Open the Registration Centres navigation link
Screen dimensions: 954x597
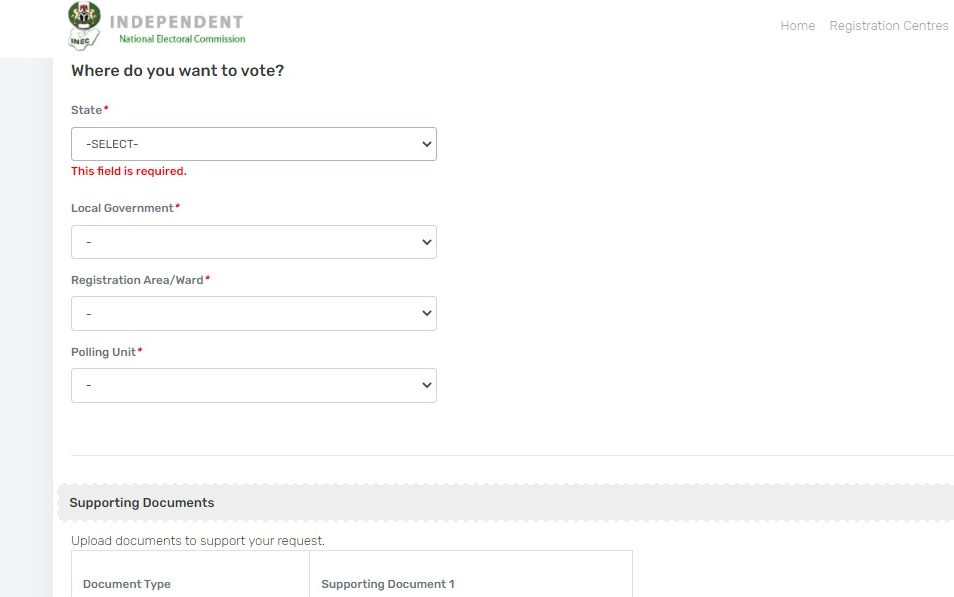pyautogui.click(x=889, y=26)
